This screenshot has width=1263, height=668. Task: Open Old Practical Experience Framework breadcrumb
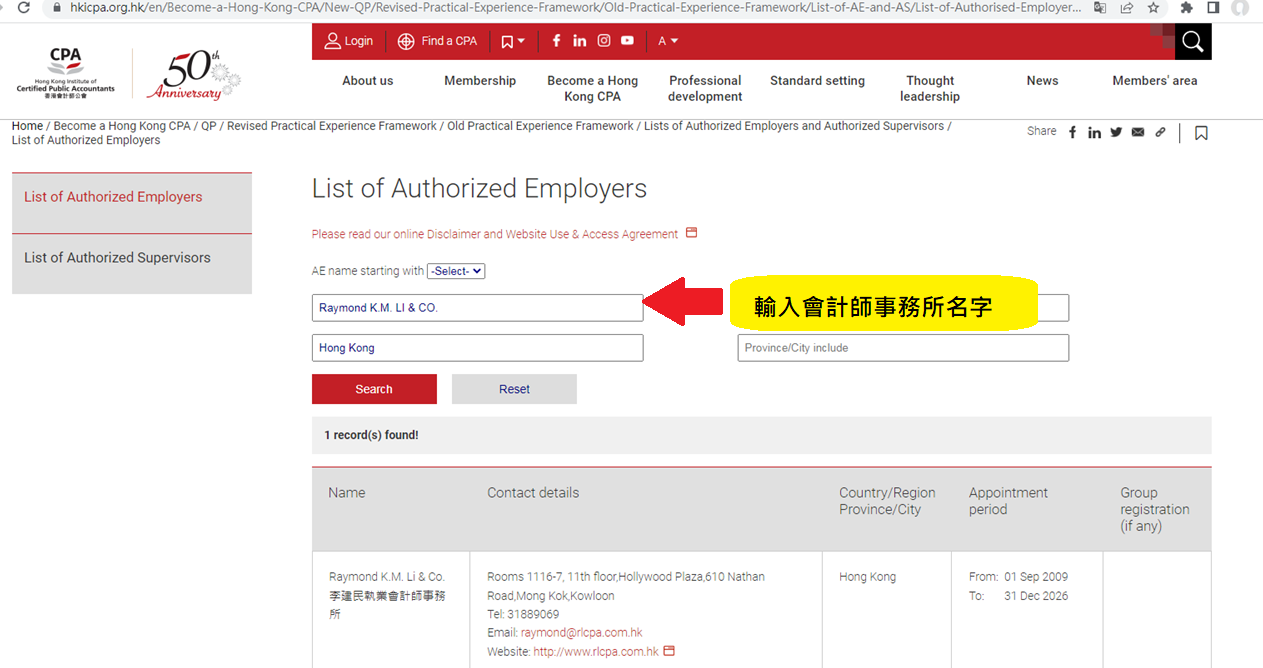[x=540, y=126]
